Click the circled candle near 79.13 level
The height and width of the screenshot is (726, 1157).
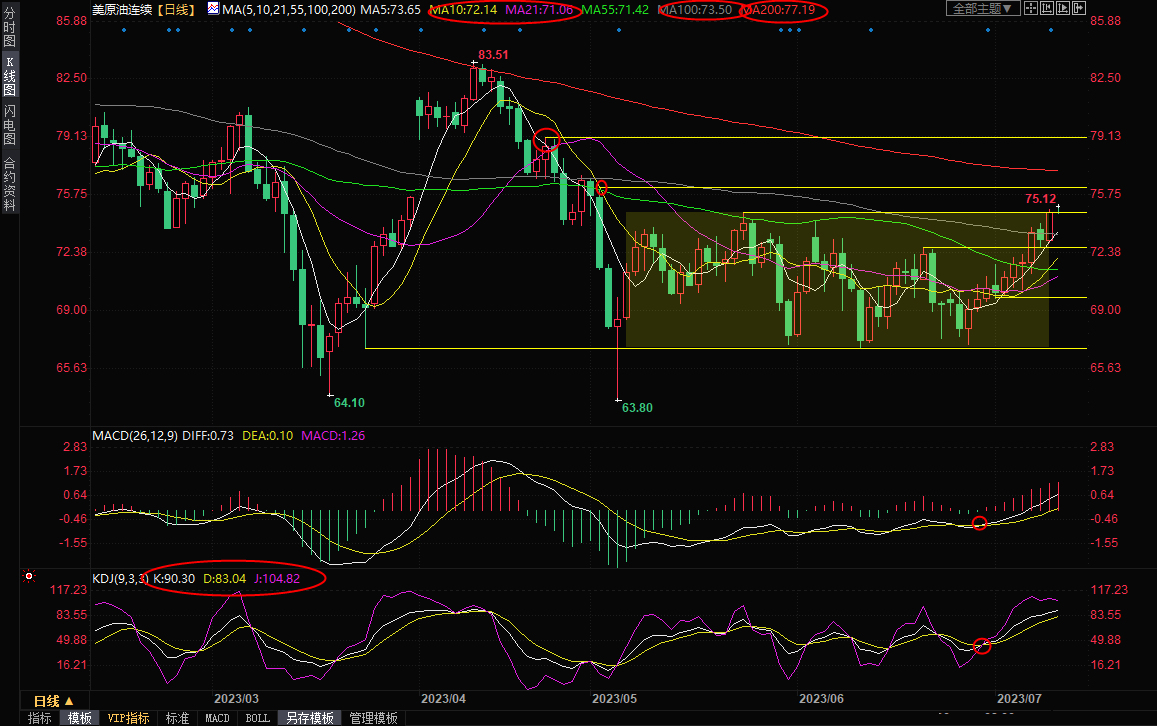(547, 140)
